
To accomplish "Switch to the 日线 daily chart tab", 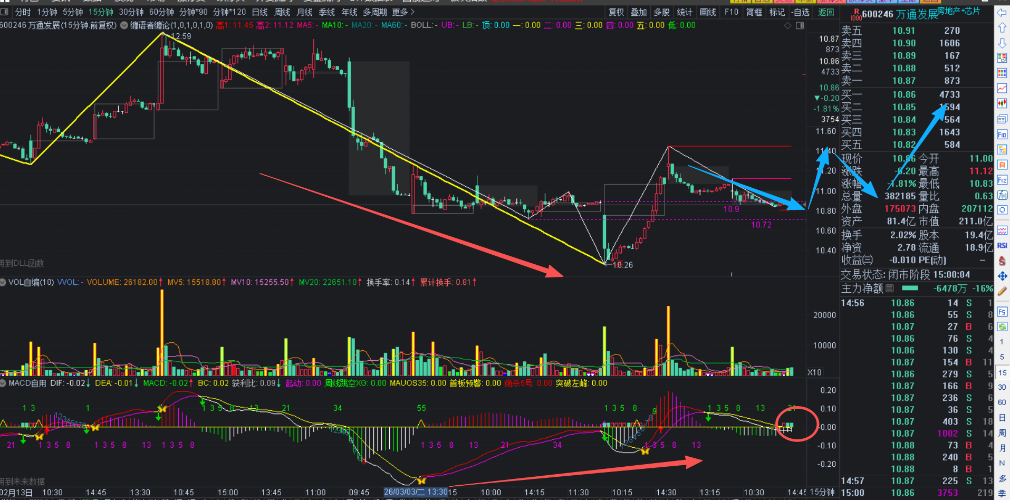I will click(x=260, y=12).
